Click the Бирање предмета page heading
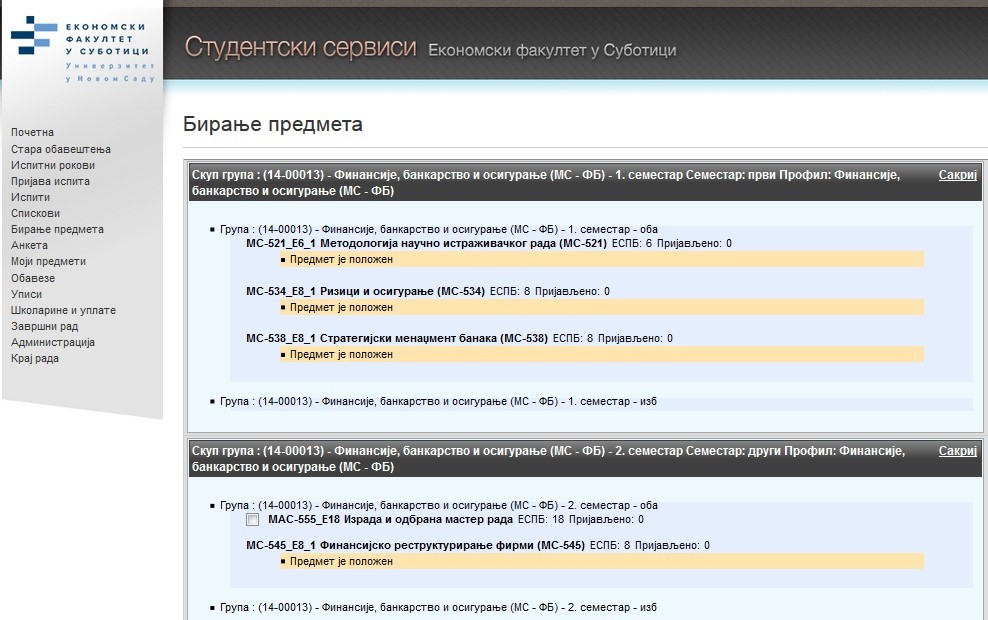 [x=273, y=124]
